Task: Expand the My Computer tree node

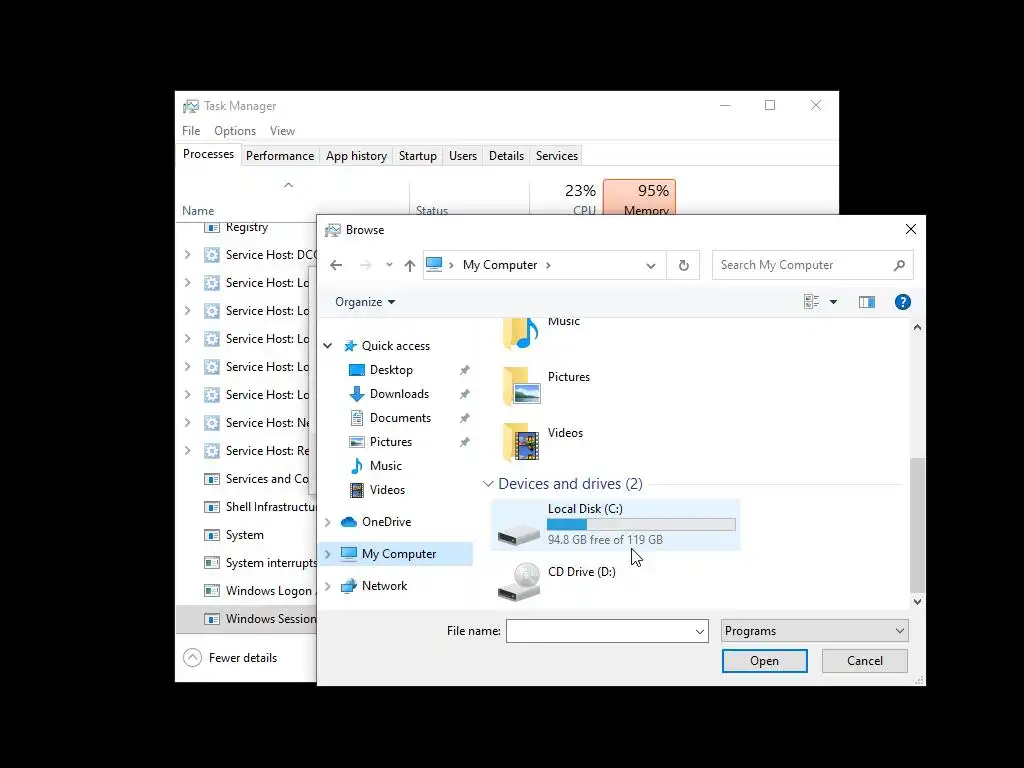Action: (328, 554)
